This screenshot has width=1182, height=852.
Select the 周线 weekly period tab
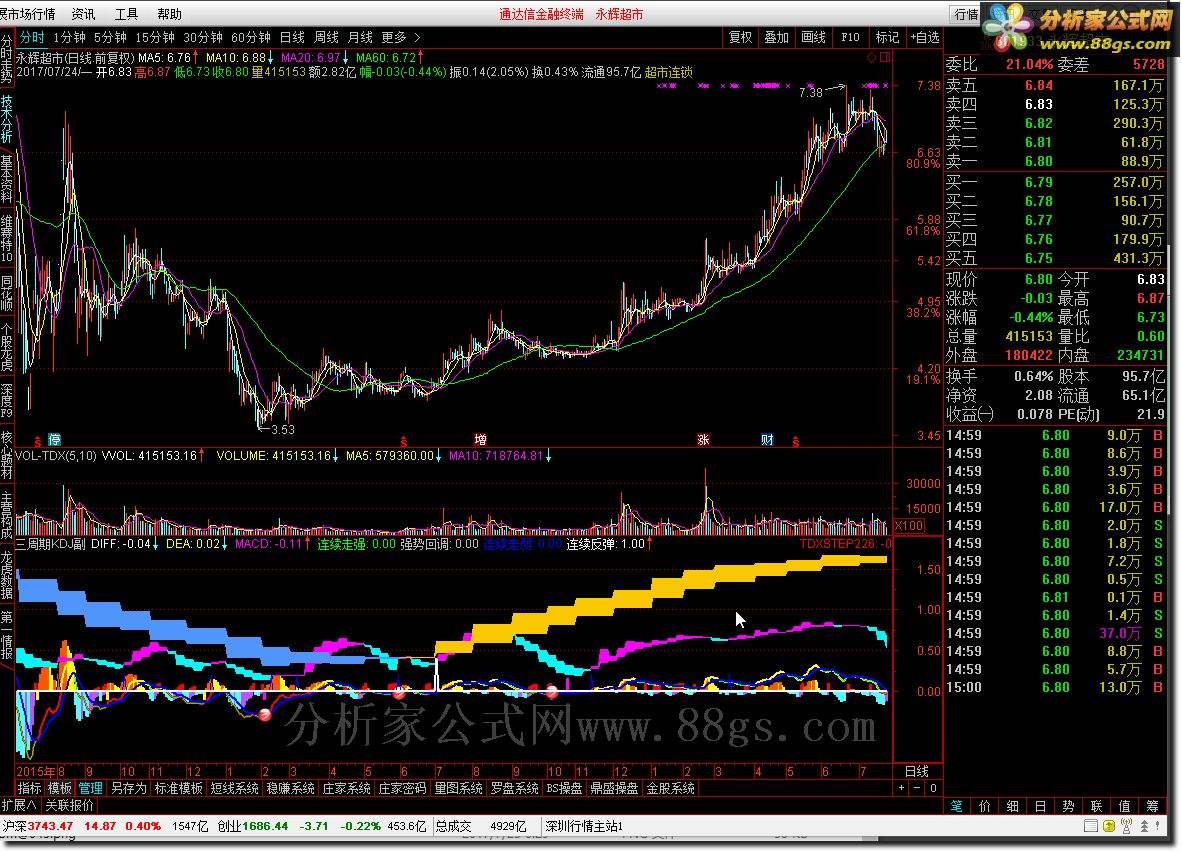coord(326,37)
